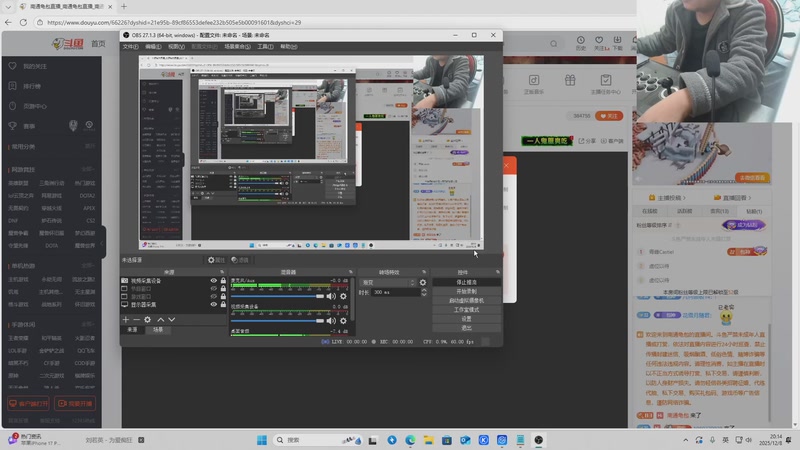Click the 停止推流 button
800x450 pixels.
pyautogui.click(x=466, y=282)
